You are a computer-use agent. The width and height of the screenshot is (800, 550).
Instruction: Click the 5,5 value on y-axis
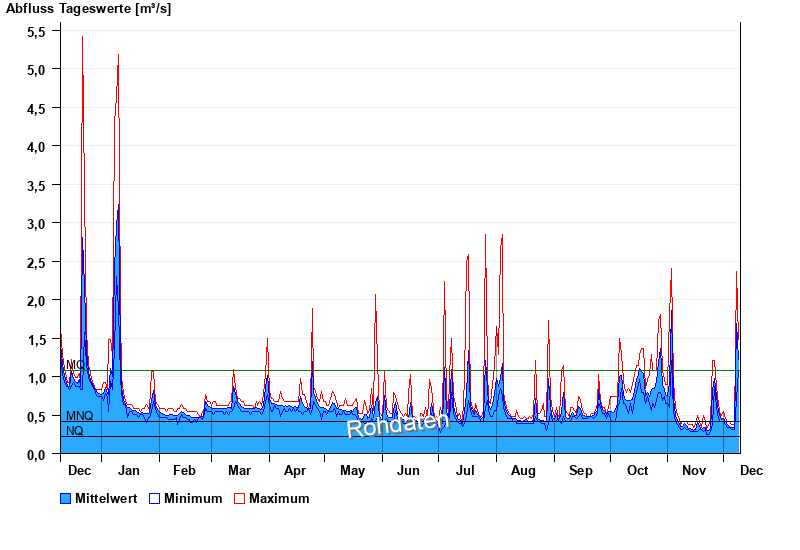coord(36,31)
